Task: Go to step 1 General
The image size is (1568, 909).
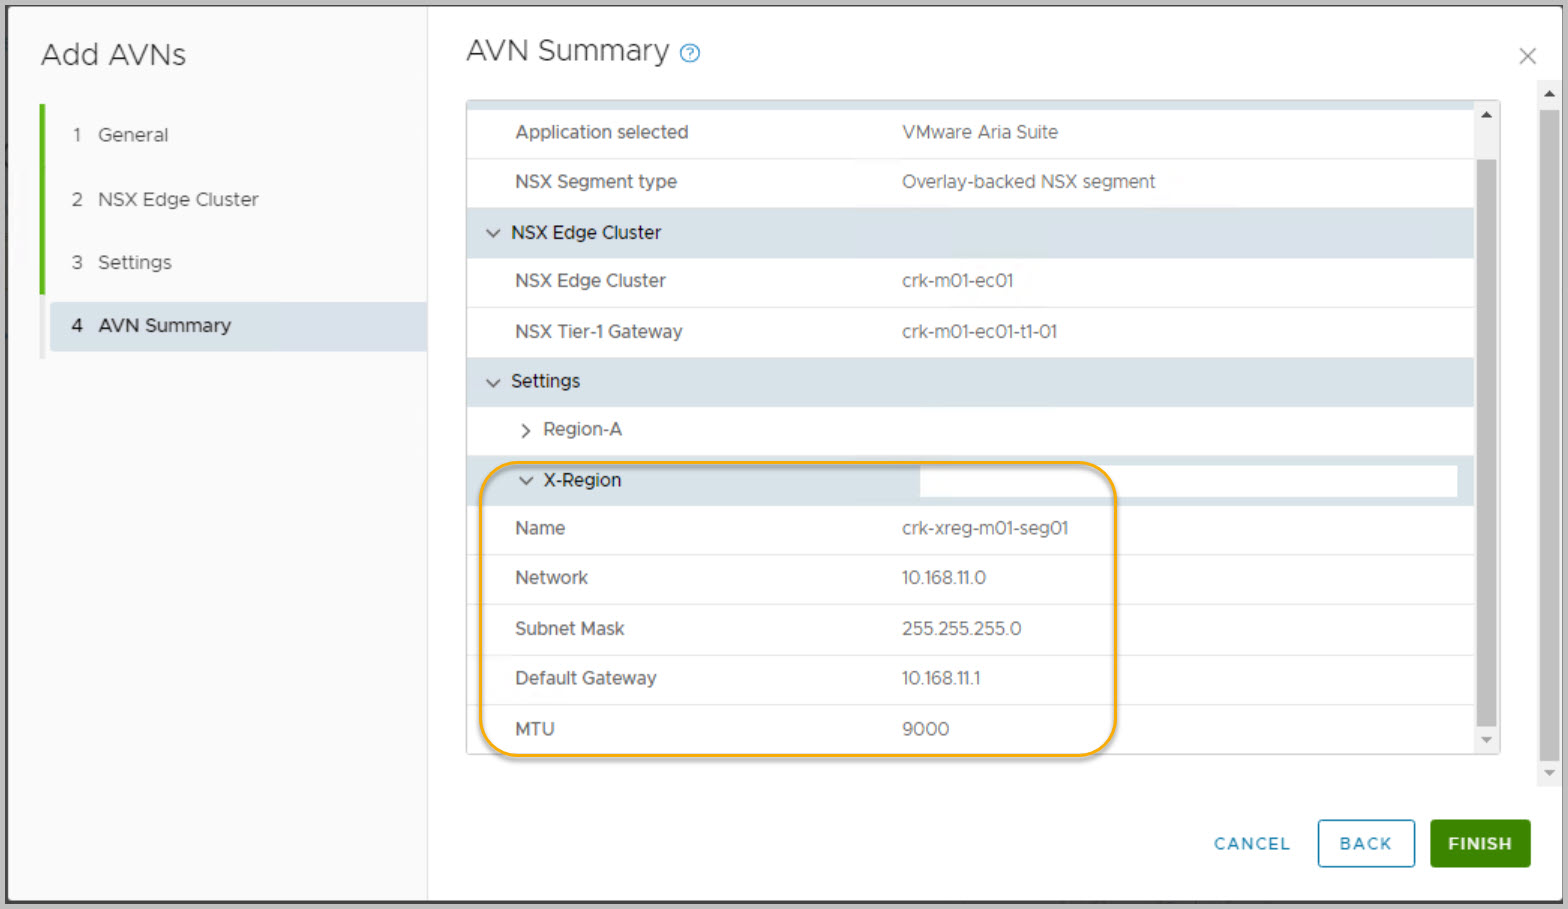Action: click(x=132, y=135)
